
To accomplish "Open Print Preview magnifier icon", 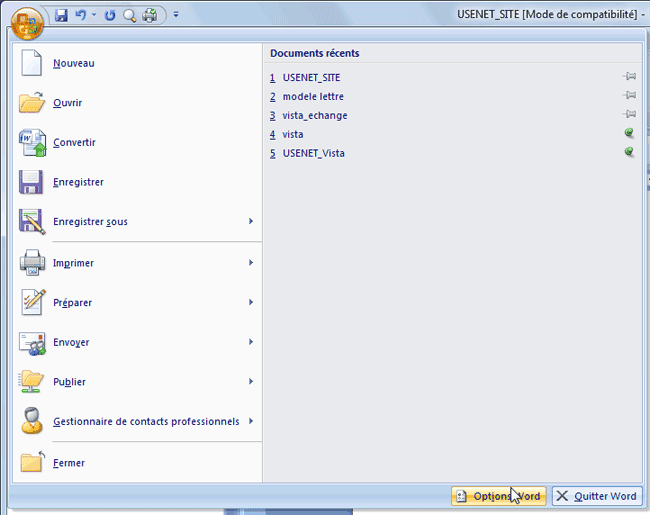I will coord(129,15).
